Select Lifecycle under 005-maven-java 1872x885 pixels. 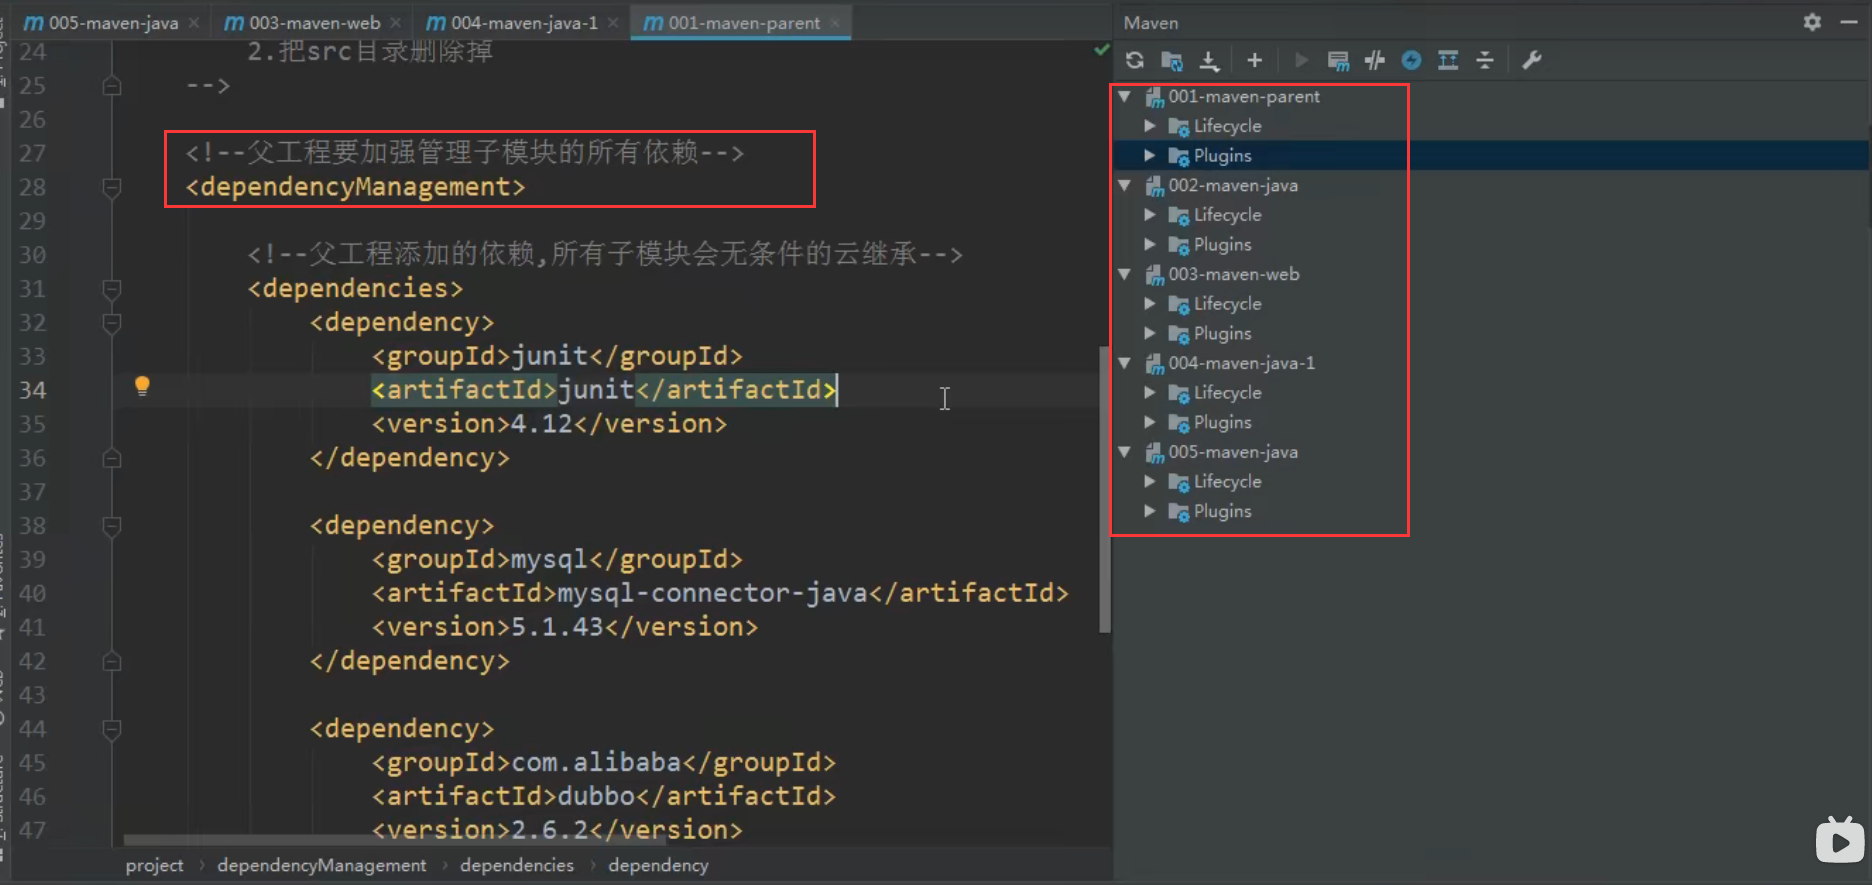(x=1227, y=482)
